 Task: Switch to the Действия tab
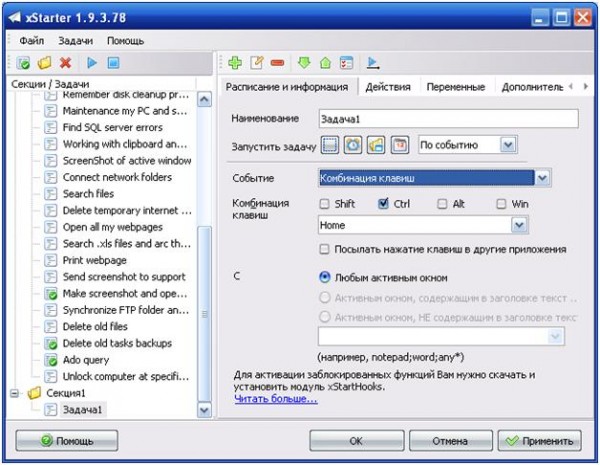pos(388,87)
